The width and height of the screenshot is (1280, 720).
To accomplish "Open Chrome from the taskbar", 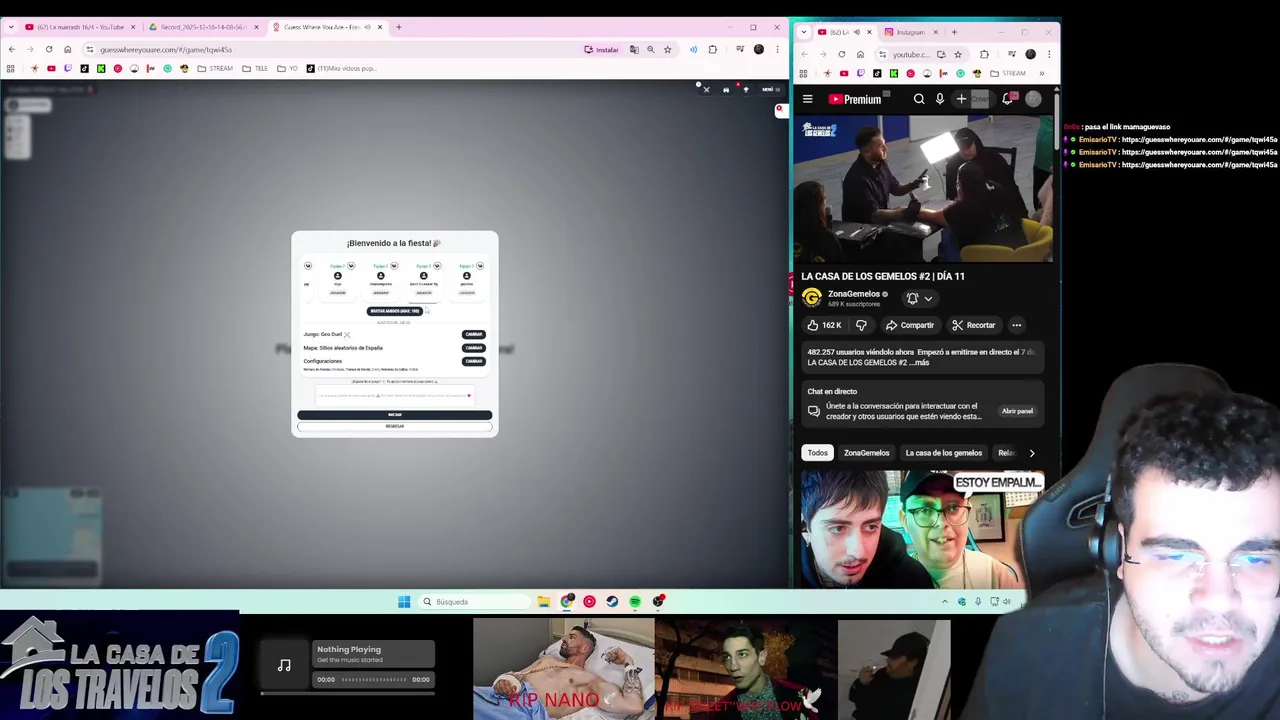I will 567,602.
